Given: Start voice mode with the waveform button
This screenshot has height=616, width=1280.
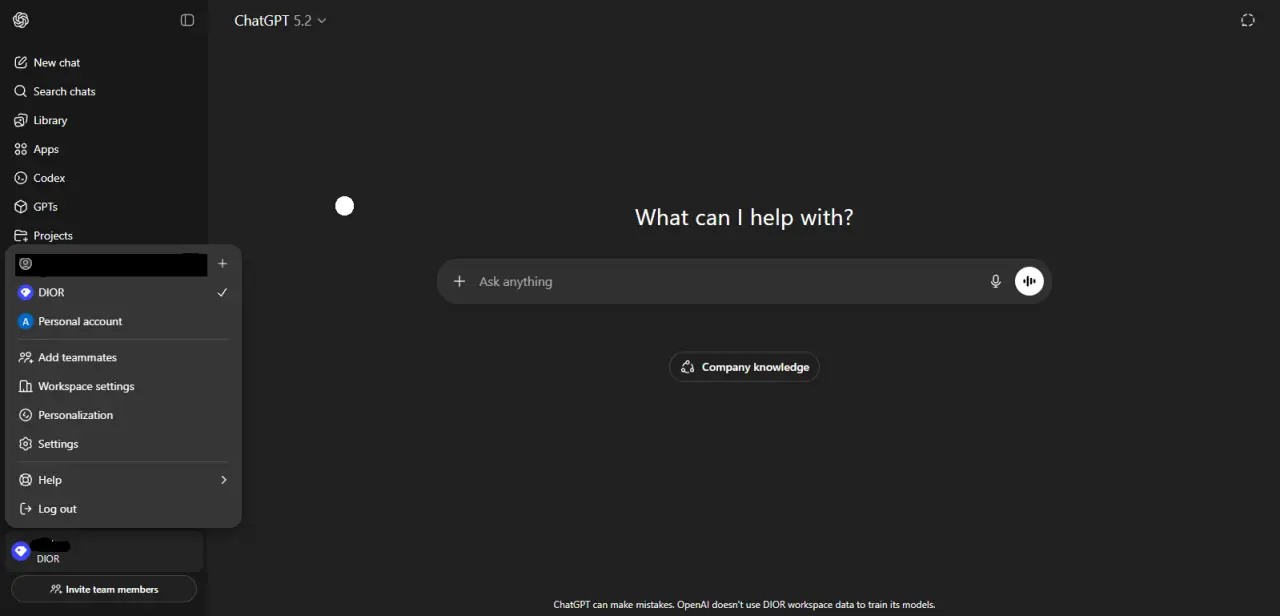Looking at the screenshot, I should [1029, 282].
